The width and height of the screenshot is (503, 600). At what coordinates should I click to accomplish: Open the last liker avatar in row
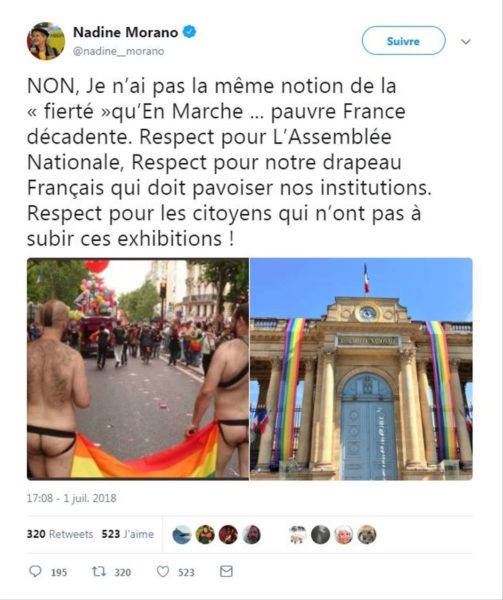tap(367, 535)
